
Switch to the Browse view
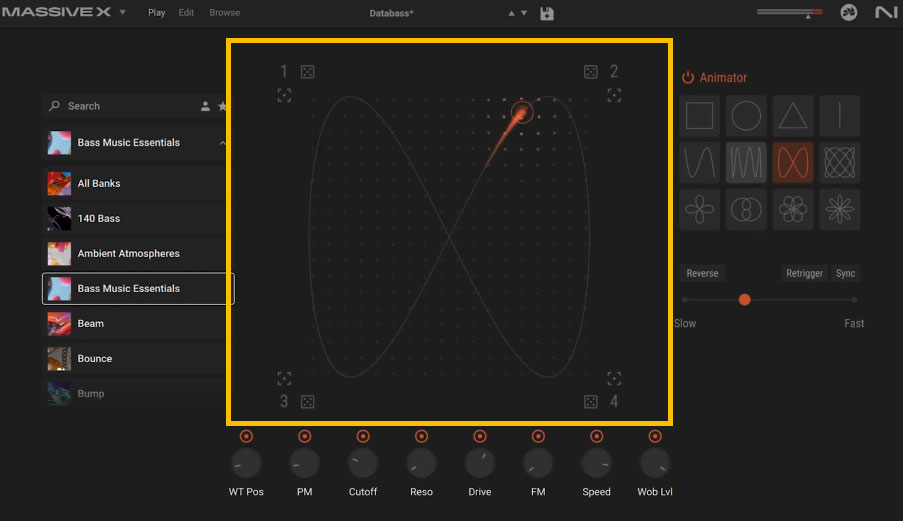point(225,13)
